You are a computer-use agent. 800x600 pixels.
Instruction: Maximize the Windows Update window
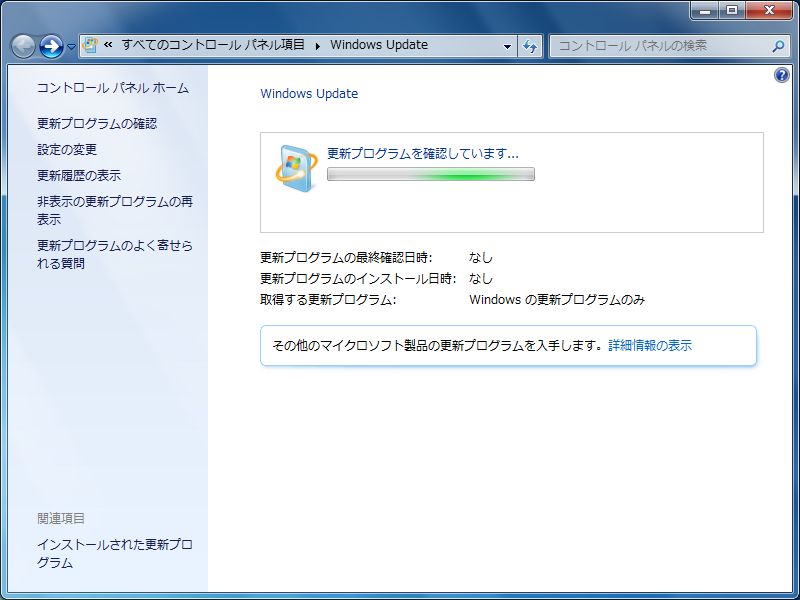pyautogui.click(x=732, y=10)
